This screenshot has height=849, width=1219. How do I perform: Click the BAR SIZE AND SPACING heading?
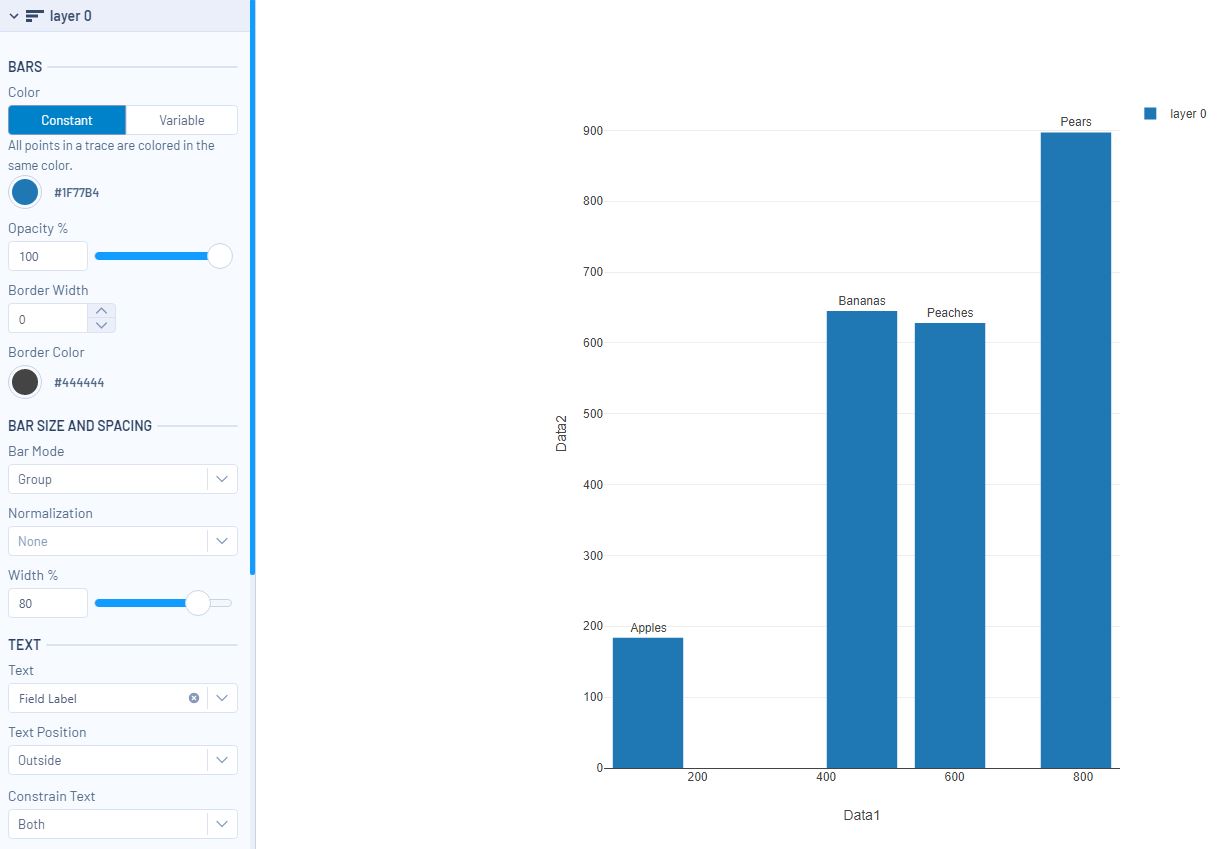click(x=79, y=426)
